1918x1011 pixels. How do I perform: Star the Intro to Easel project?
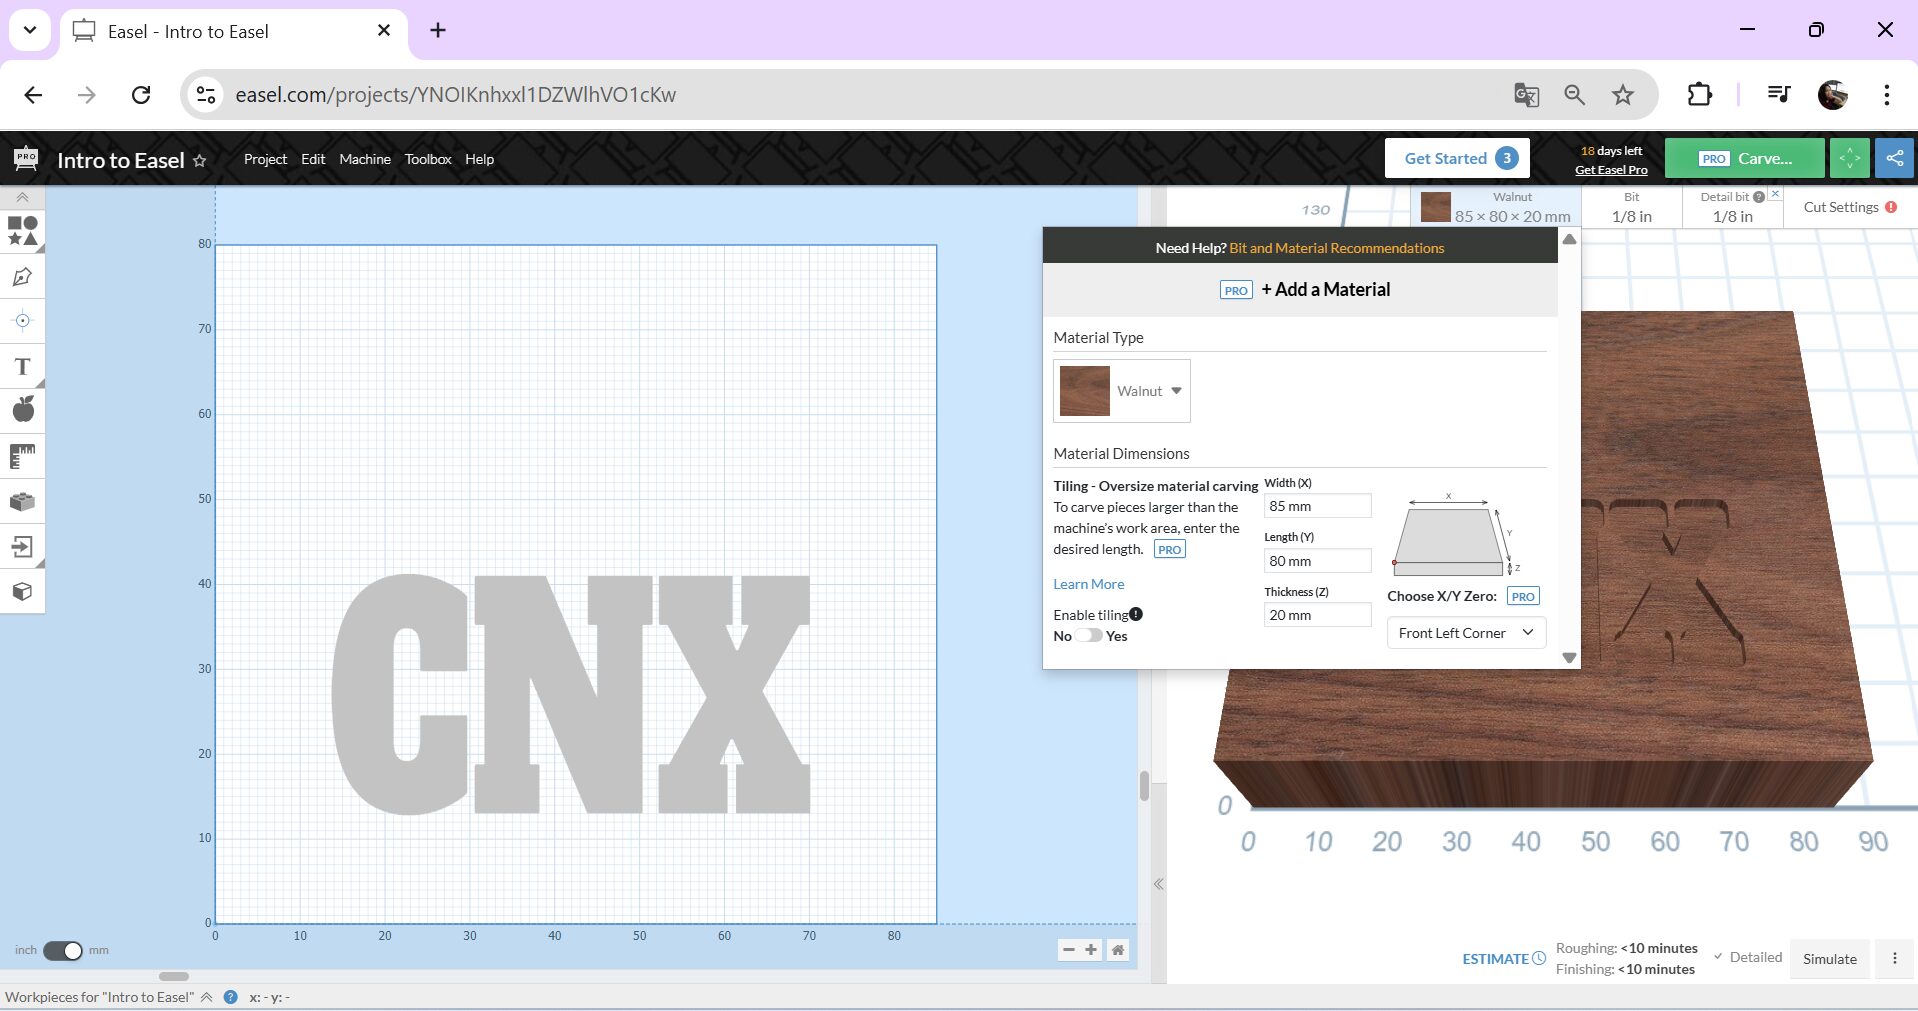pyautogui.click(x=200, y=160)
